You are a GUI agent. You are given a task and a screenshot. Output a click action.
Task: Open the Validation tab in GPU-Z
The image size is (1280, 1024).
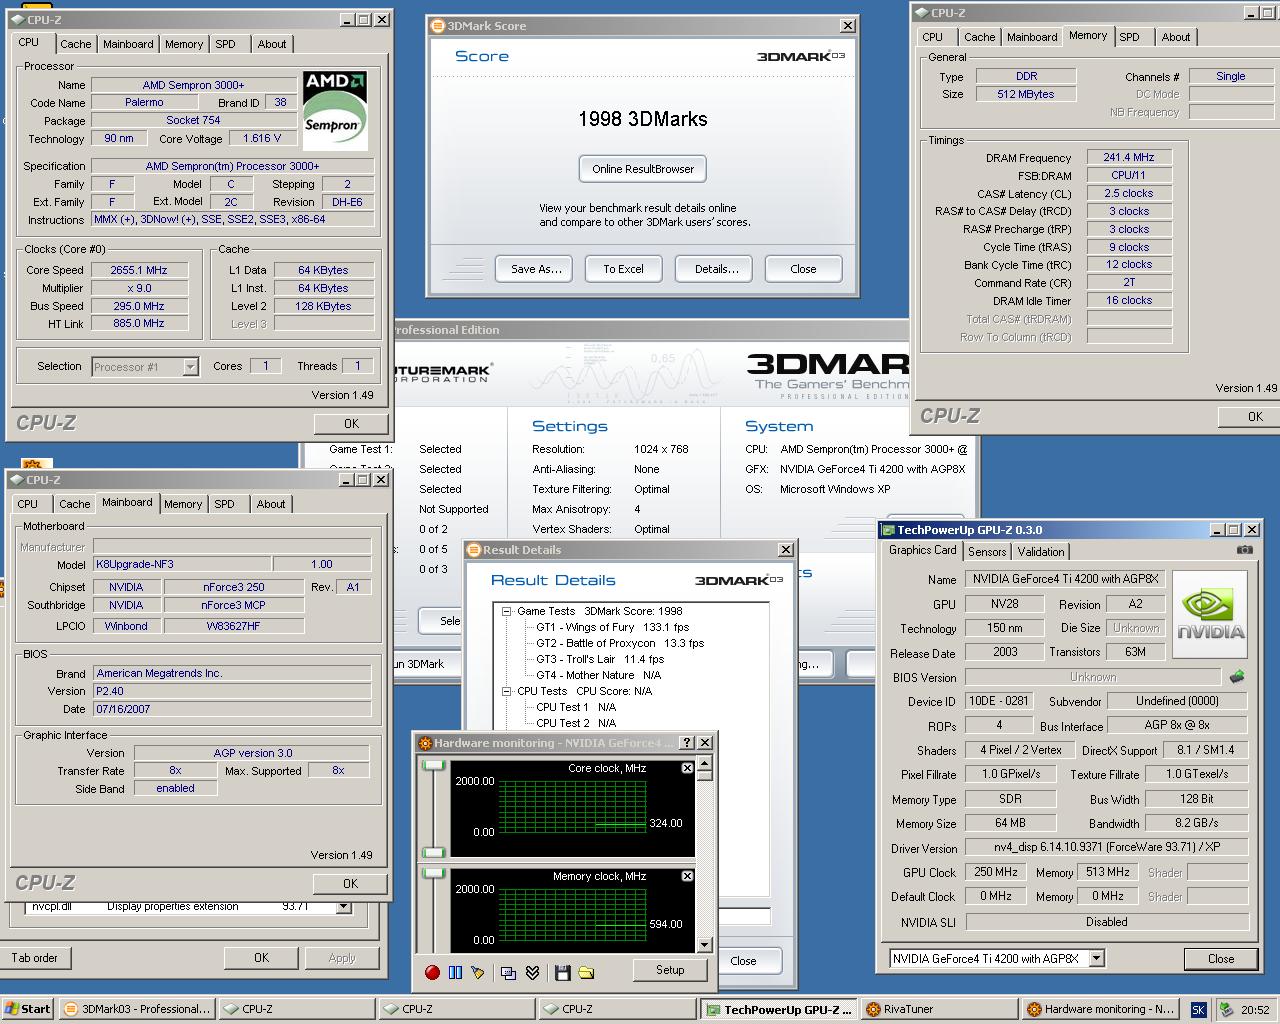tap(1041, 552)
